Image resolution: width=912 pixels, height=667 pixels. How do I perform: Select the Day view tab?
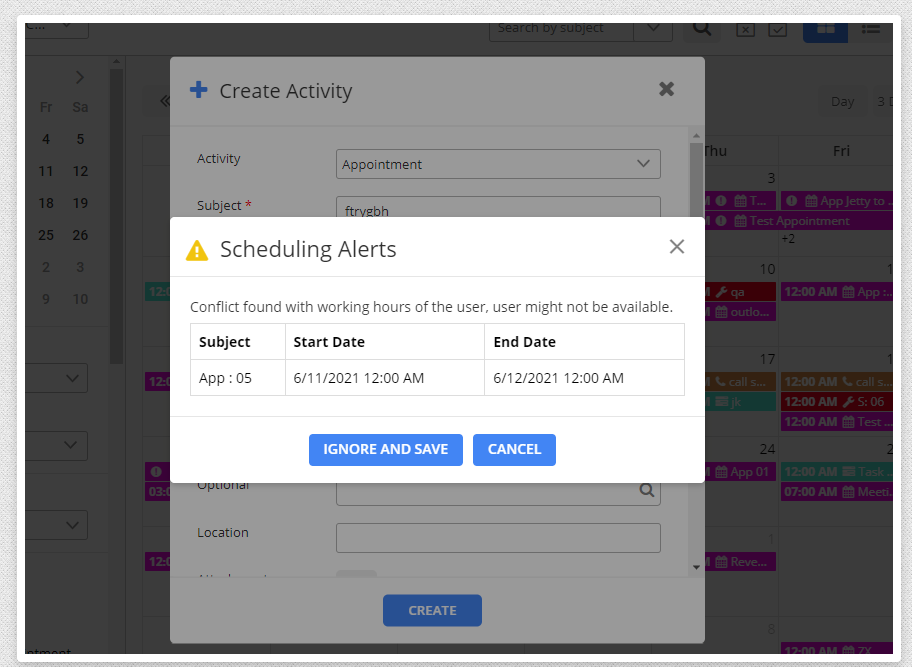842,101
